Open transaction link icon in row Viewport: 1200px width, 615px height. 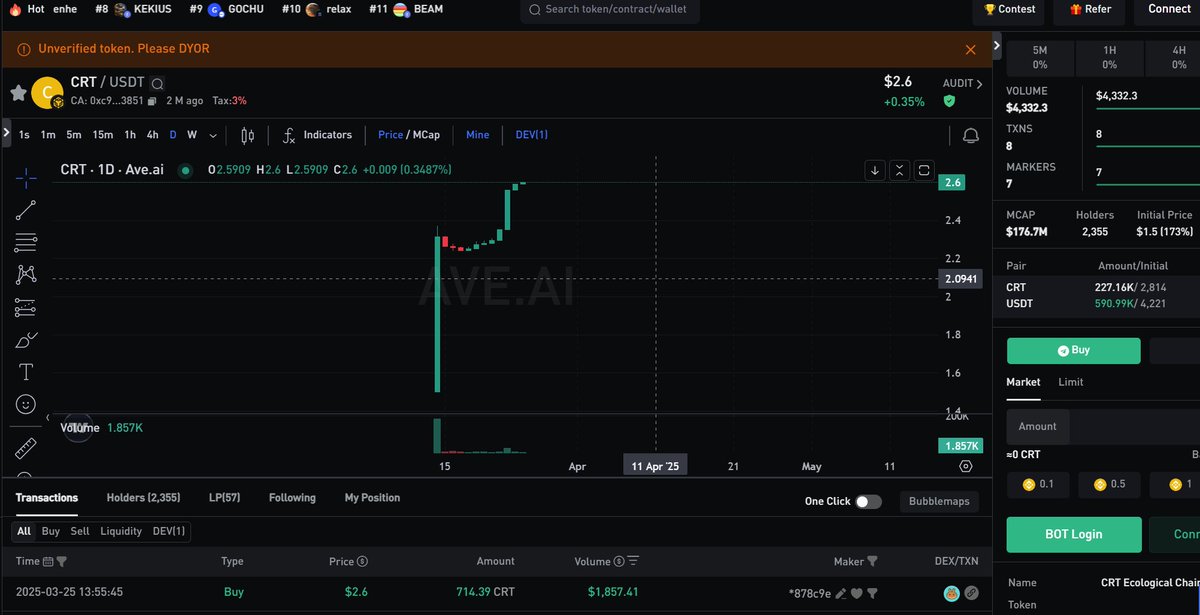[971, 593]
